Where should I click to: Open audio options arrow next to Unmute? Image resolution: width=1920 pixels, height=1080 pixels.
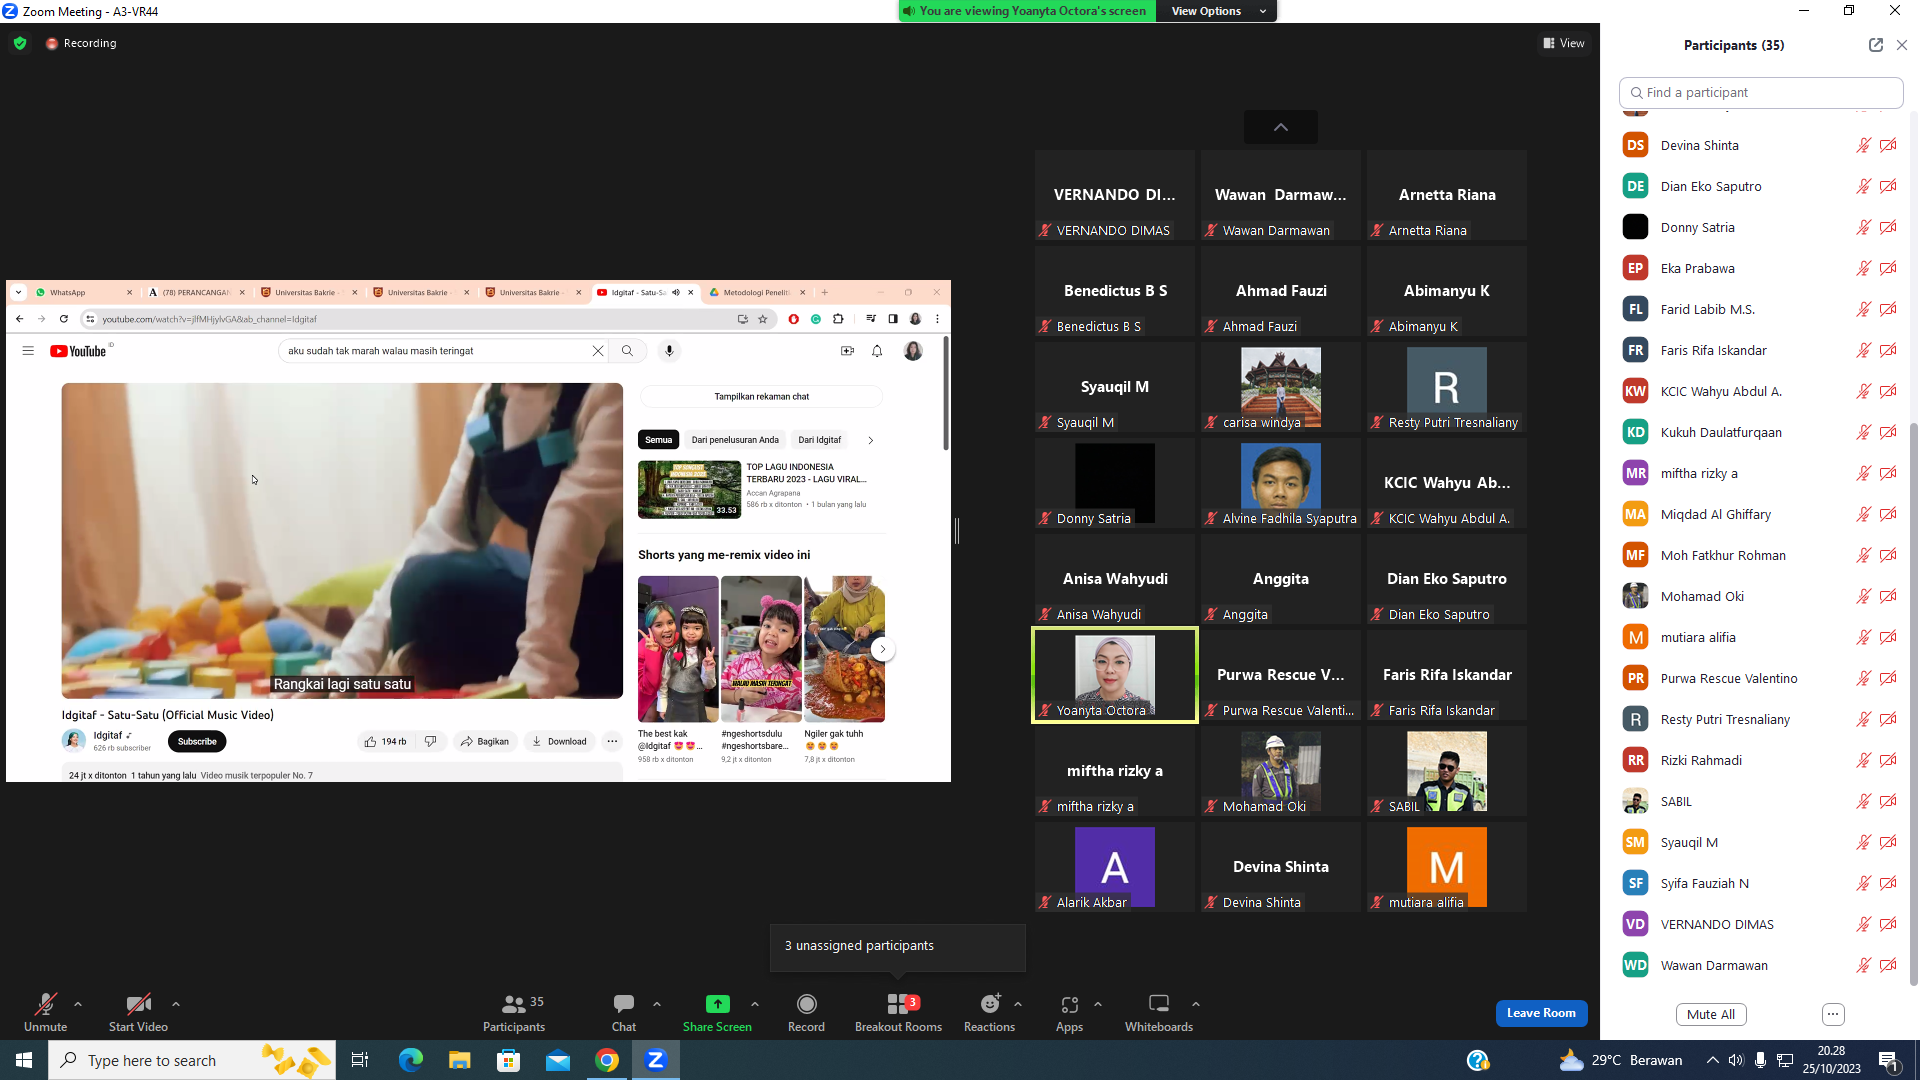78,1004
